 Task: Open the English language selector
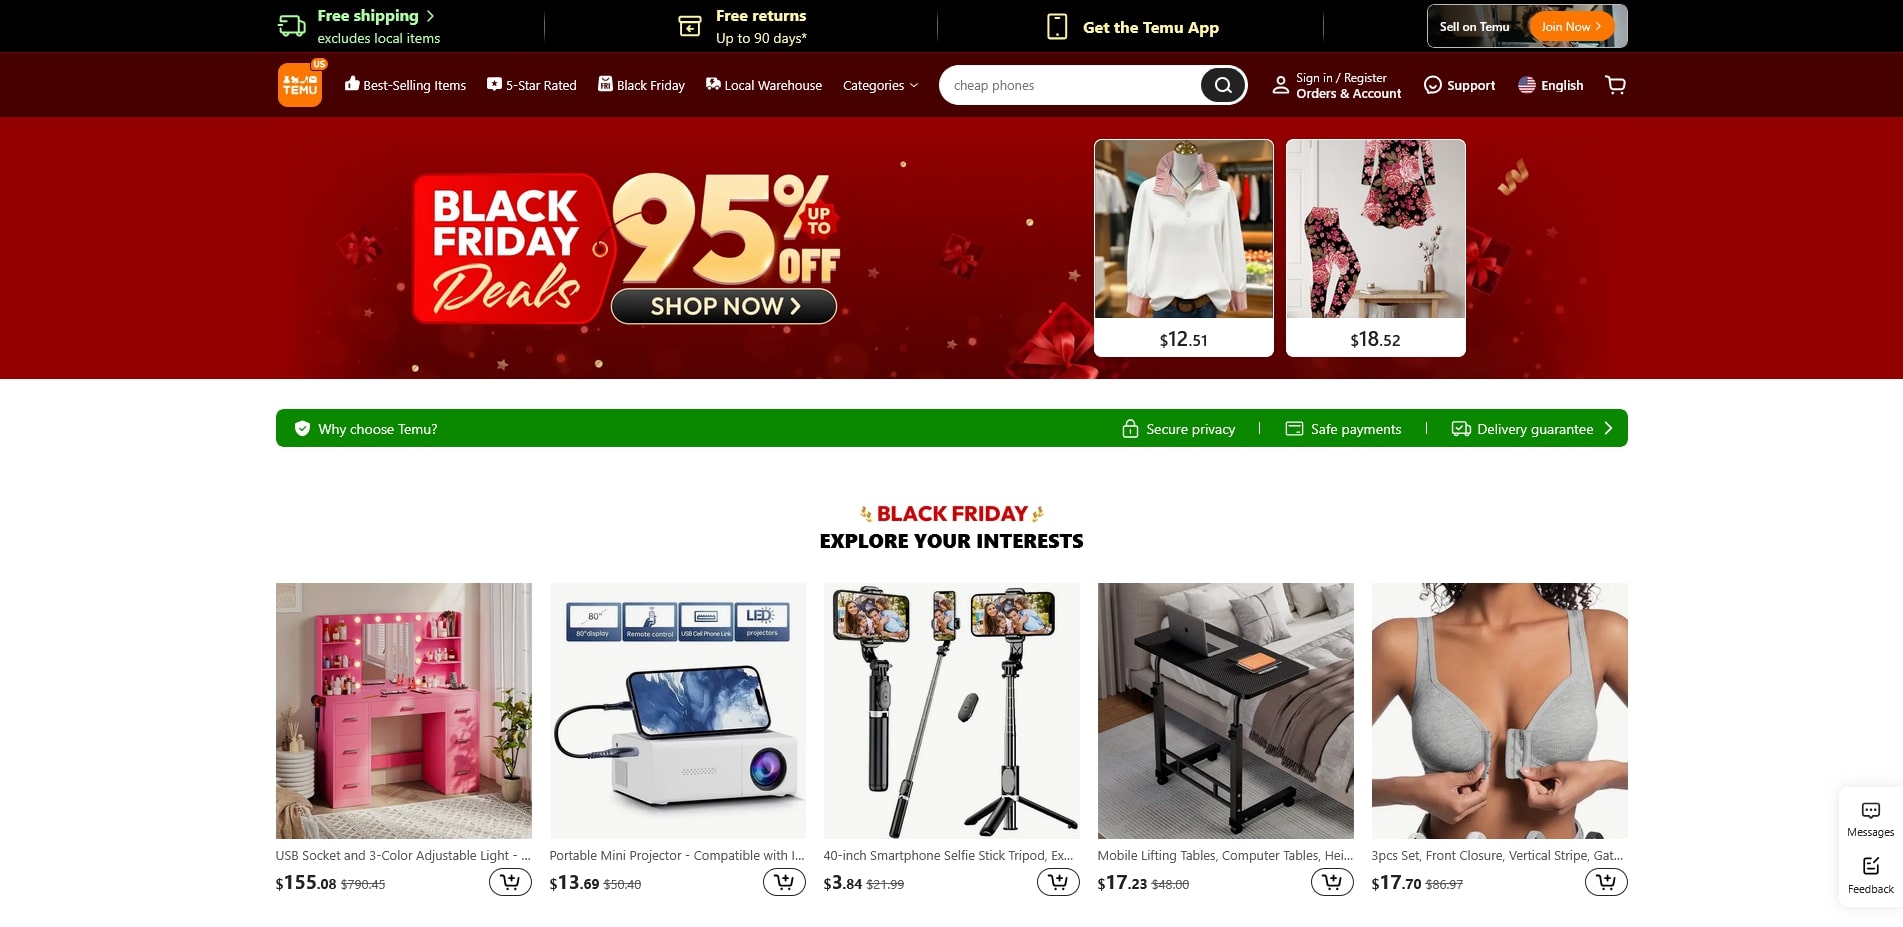pos(1550,86)
